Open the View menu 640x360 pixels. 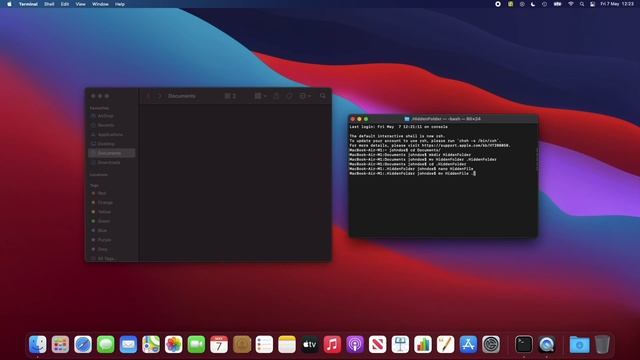tap(80, 4)
